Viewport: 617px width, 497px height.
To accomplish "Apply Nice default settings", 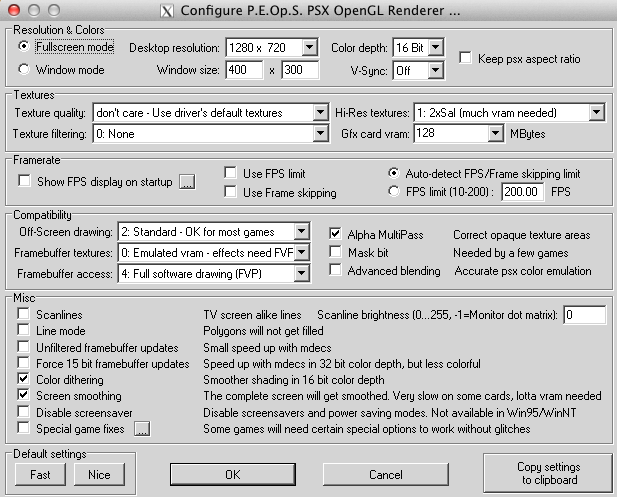I will click(99, 475).
